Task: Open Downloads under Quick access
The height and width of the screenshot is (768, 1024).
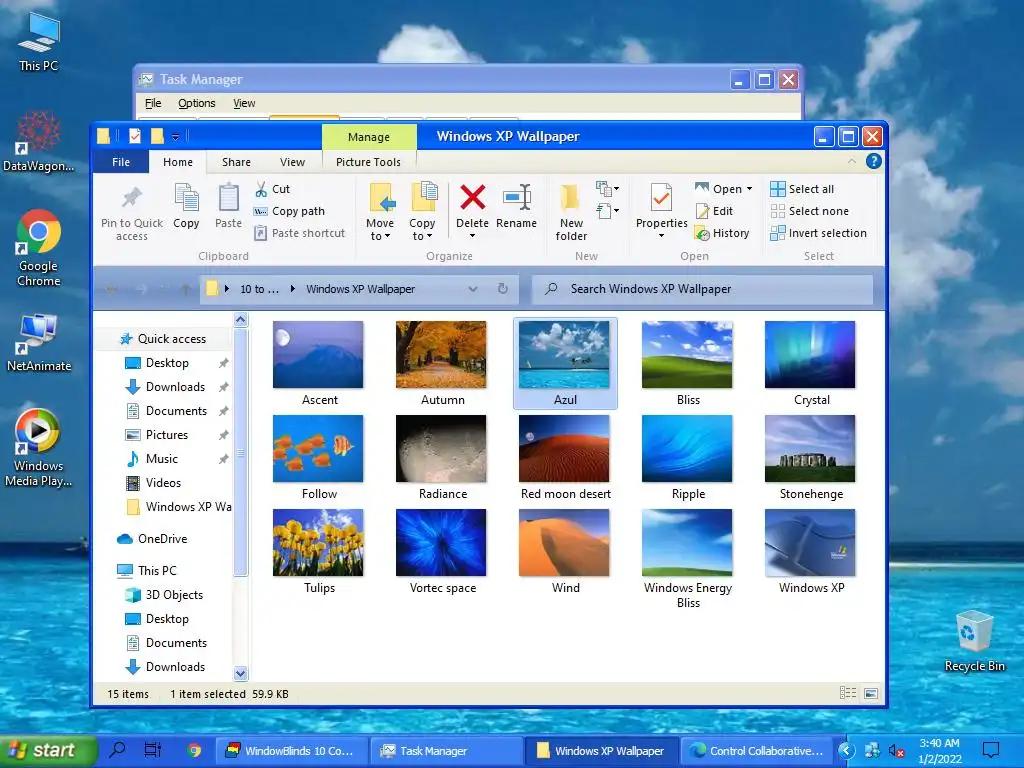Action: point(165,387)
